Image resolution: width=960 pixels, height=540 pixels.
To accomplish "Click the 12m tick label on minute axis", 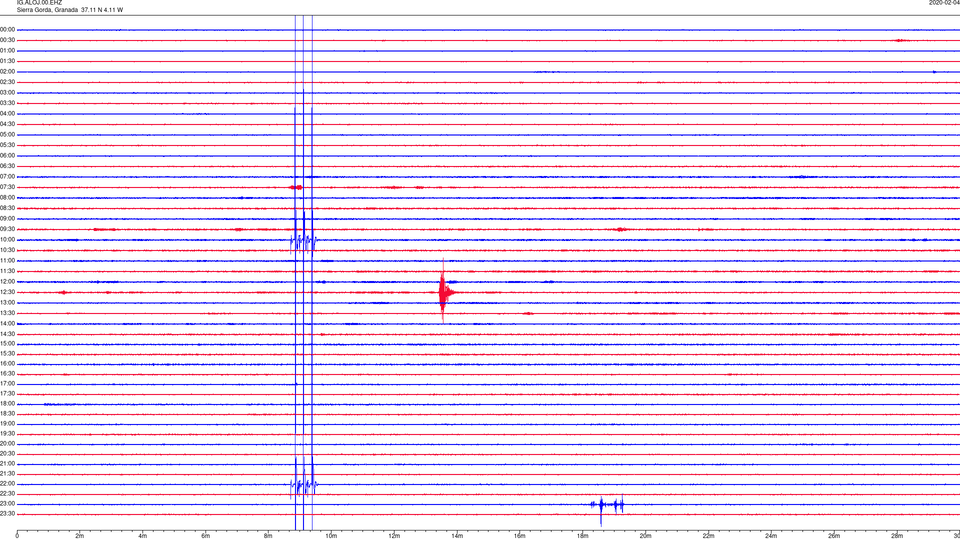I will click(x=394, y=536).
